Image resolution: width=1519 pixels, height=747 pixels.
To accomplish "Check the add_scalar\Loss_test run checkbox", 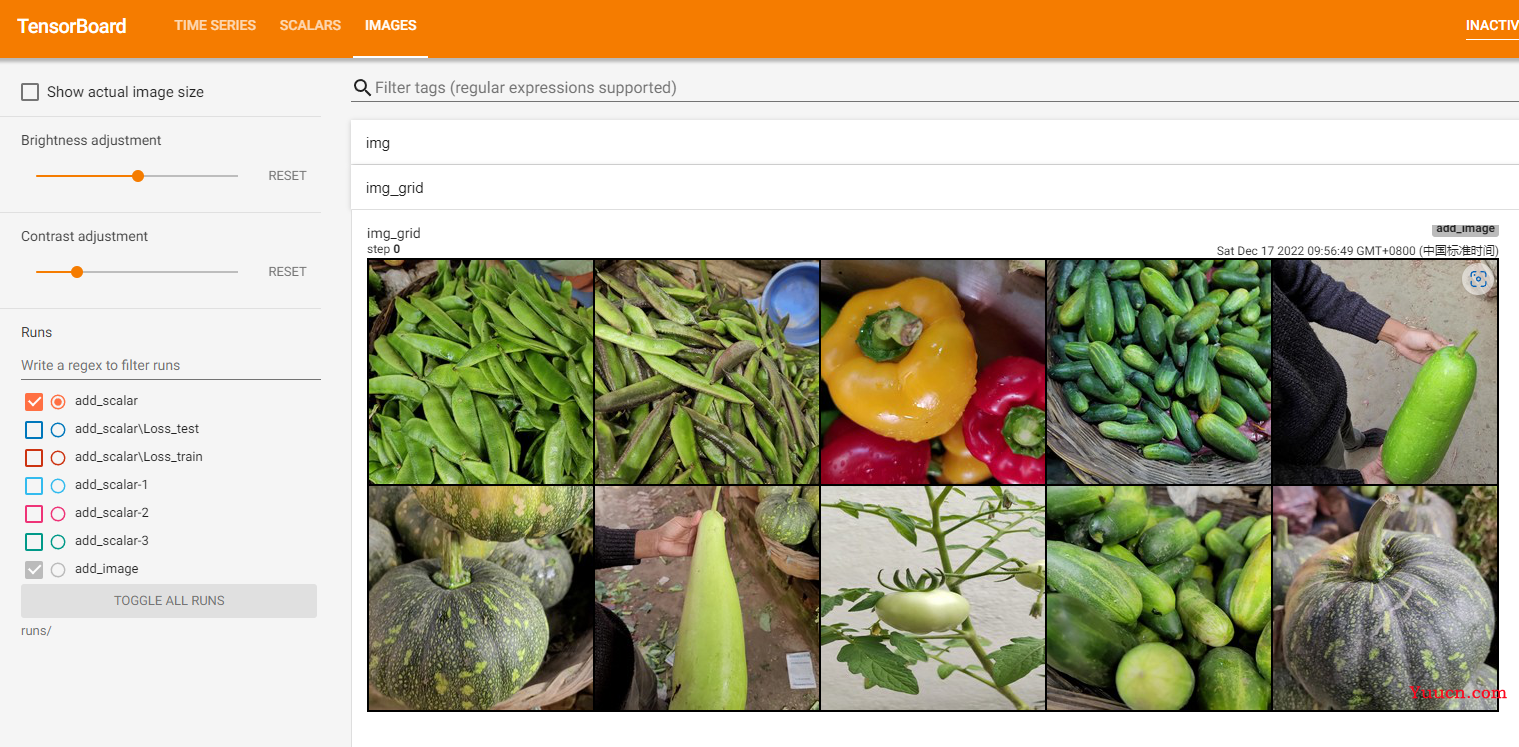I will (x=34, y=430).
